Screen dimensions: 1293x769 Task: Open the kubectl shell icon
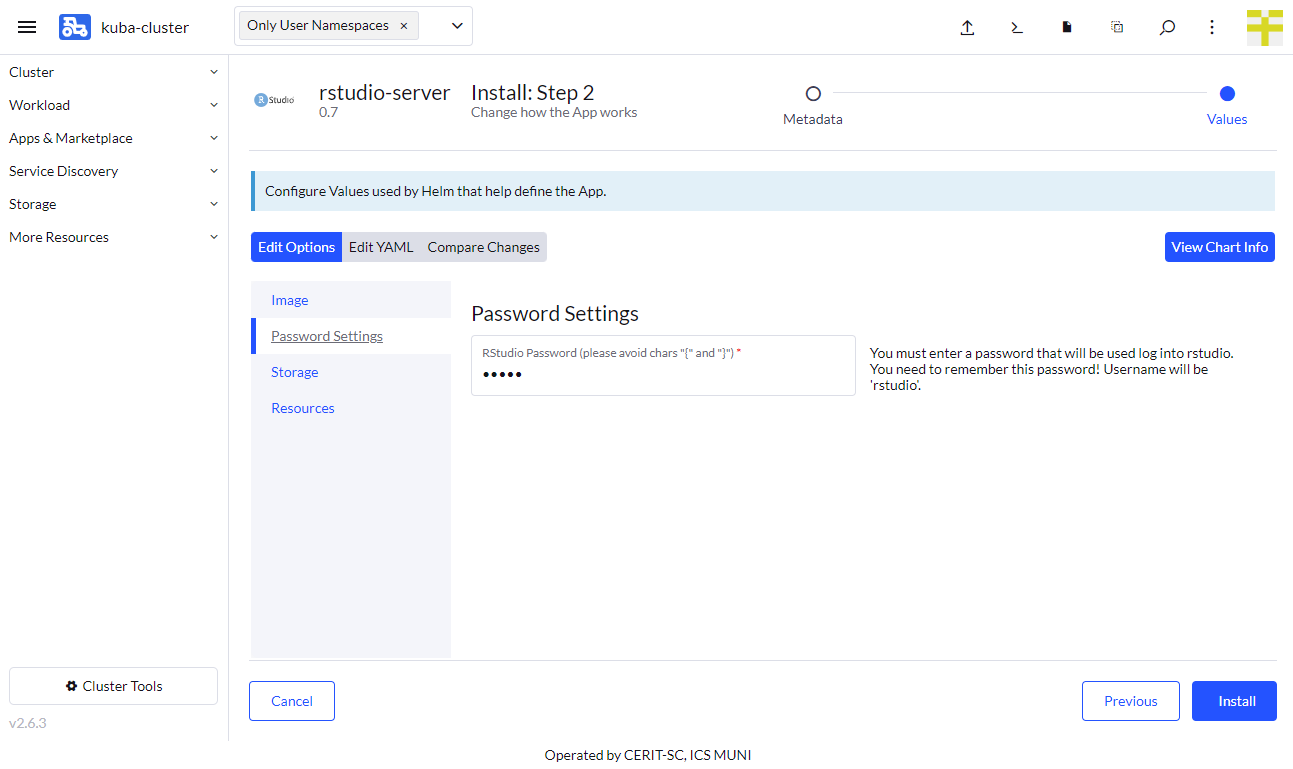coord(1017,28)
